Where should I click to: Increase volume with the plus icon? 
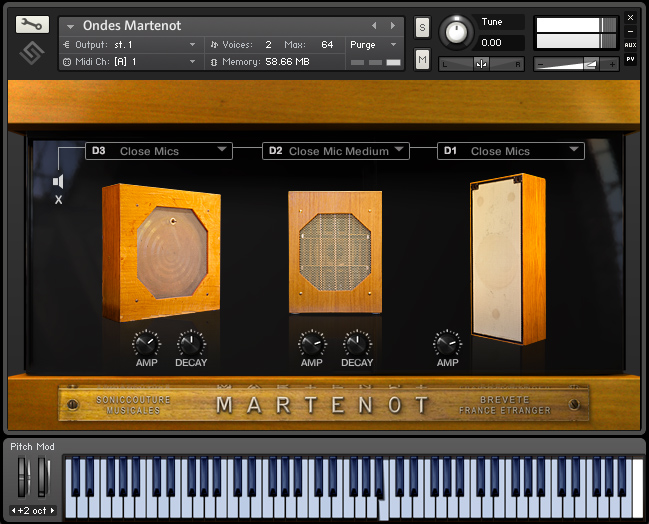[612, 64]
